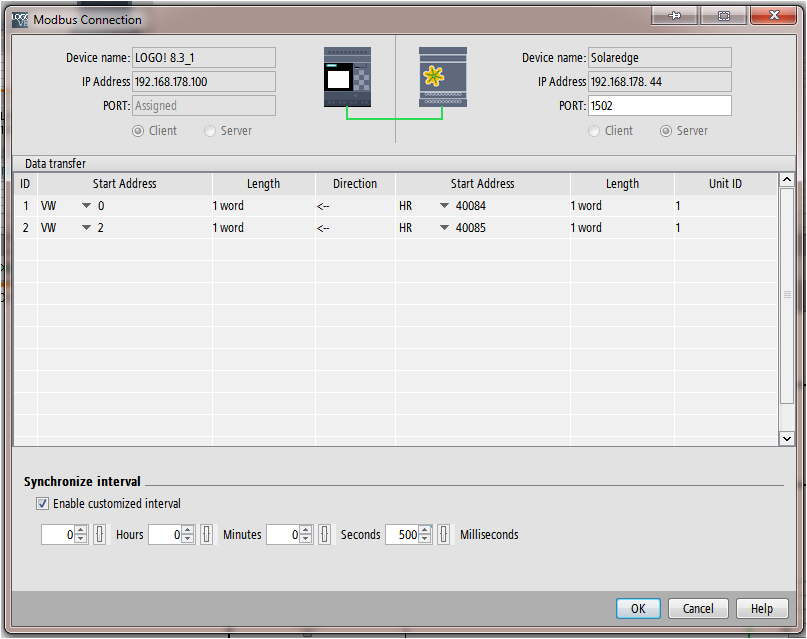Click the Solaredge Device name field

660,58
